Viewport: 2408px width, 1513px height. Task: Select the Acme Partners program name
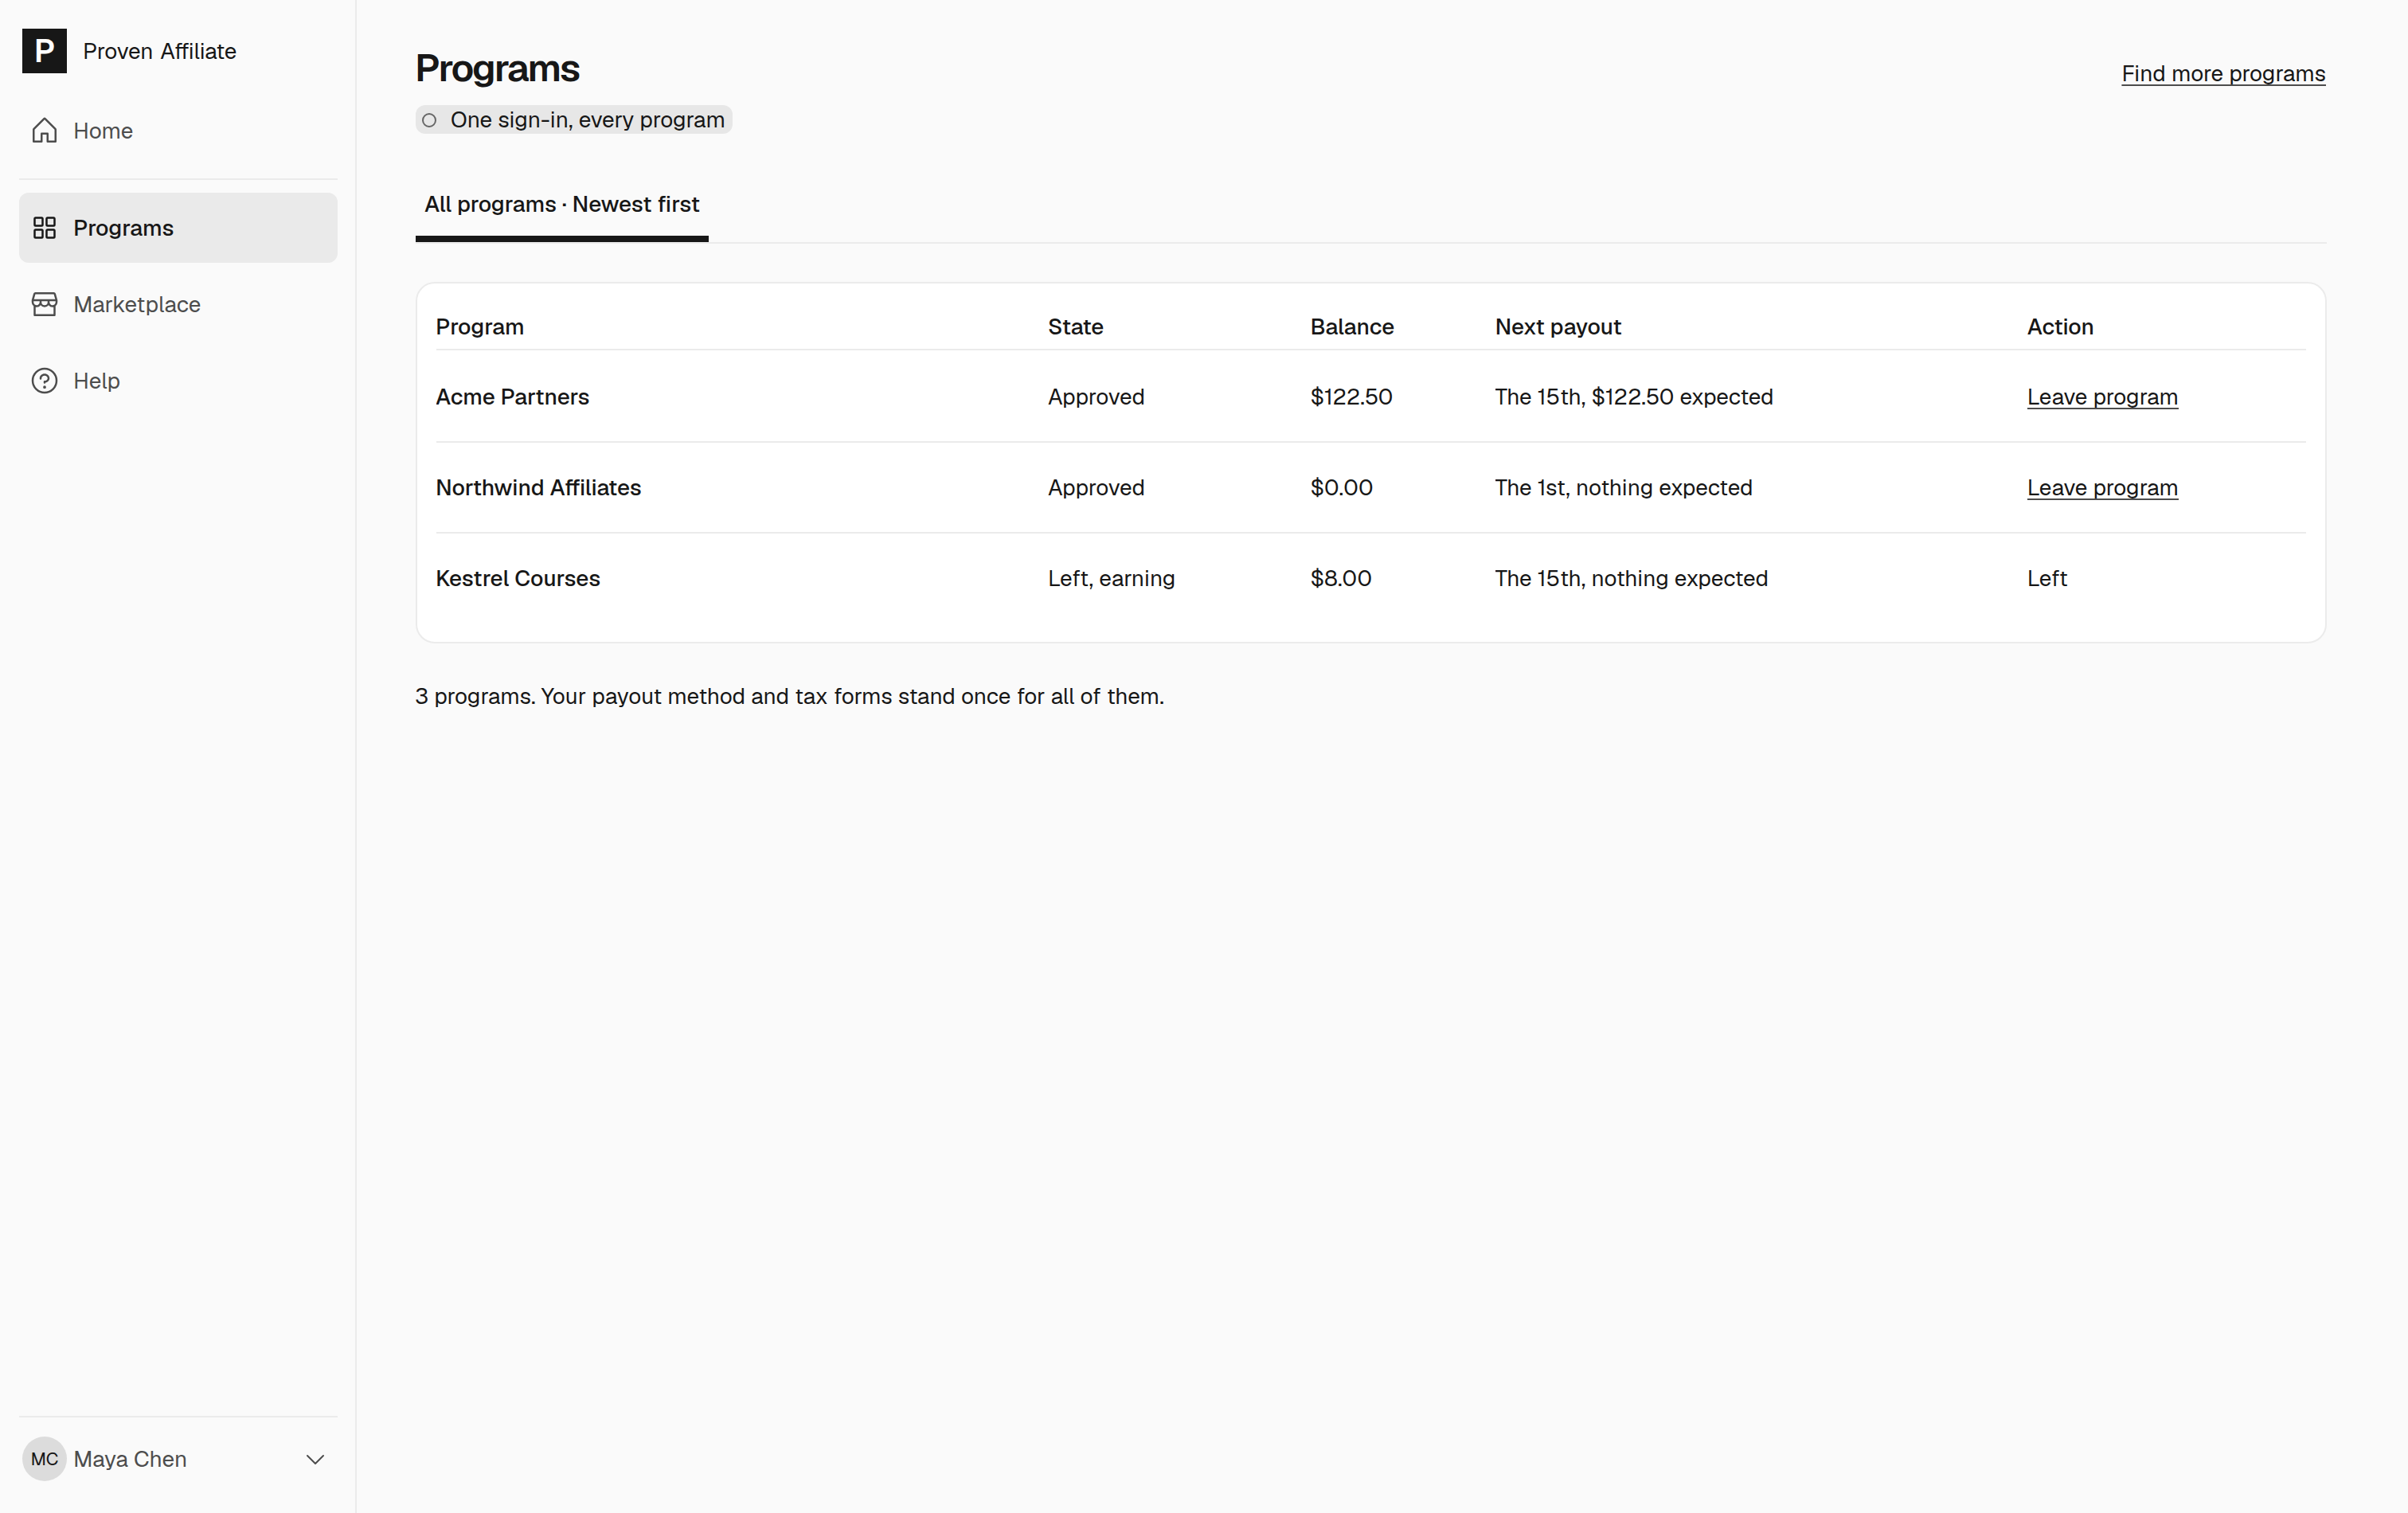512,397
